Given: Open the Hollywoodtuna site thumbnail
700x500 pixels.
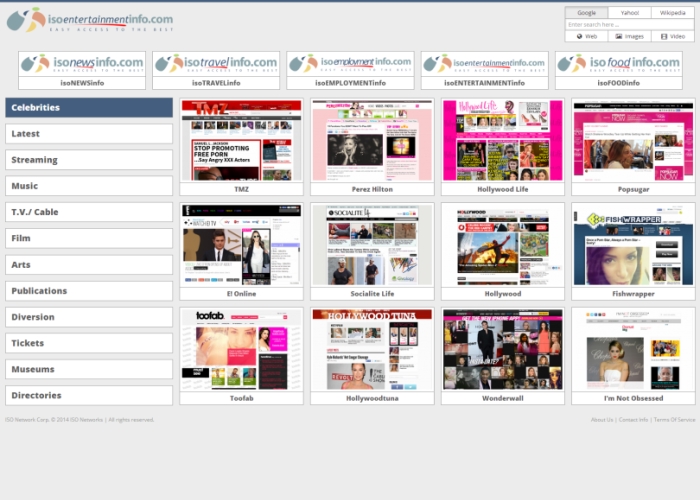Looking at the screenshot, I should pyautogui.click(x=372, y=350).
